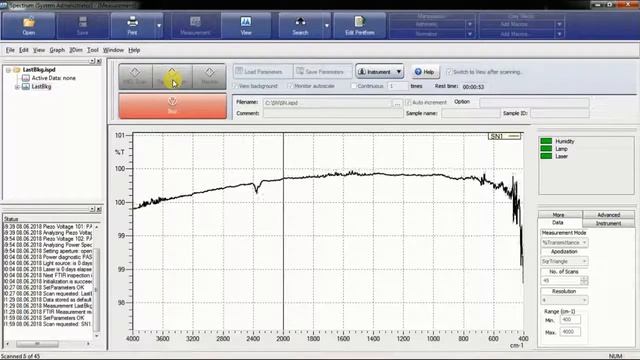Click the Edit Preform toolbar icon

(x=360, y=26)
